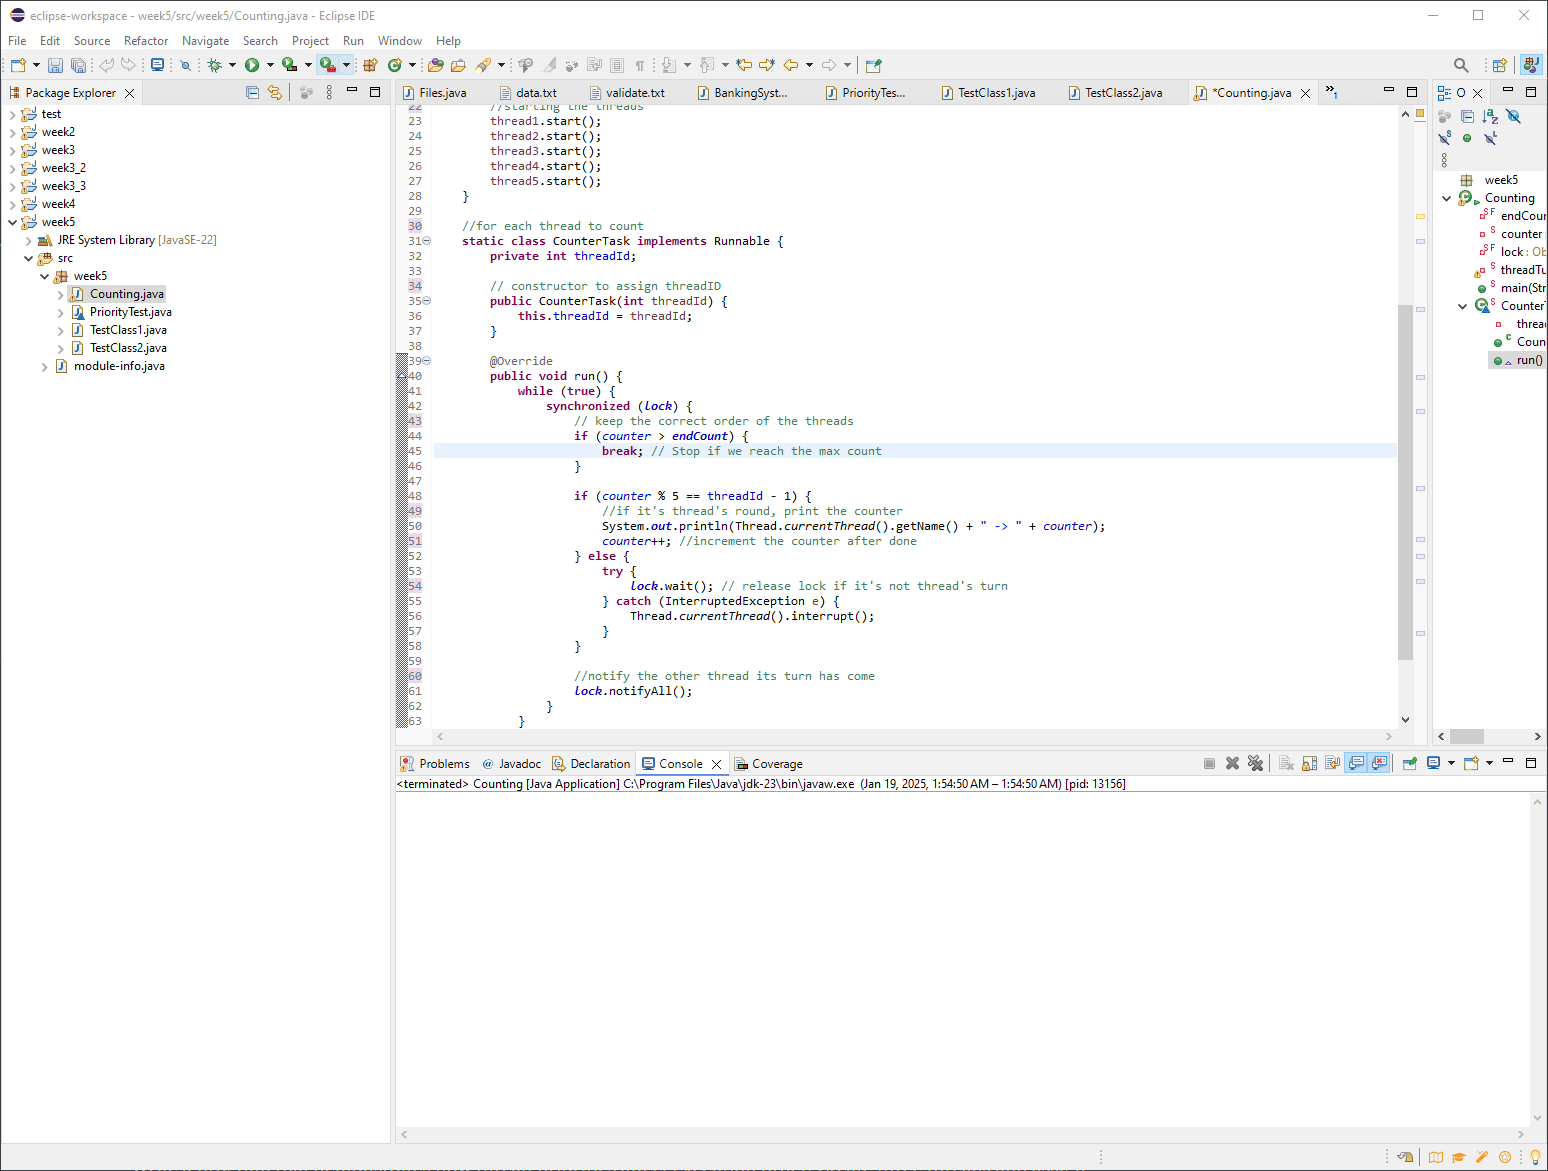Image resolution: width=1548 pixels, height=1171 pixels.
Task: Select main method in Outline view
Action: 1521,288
